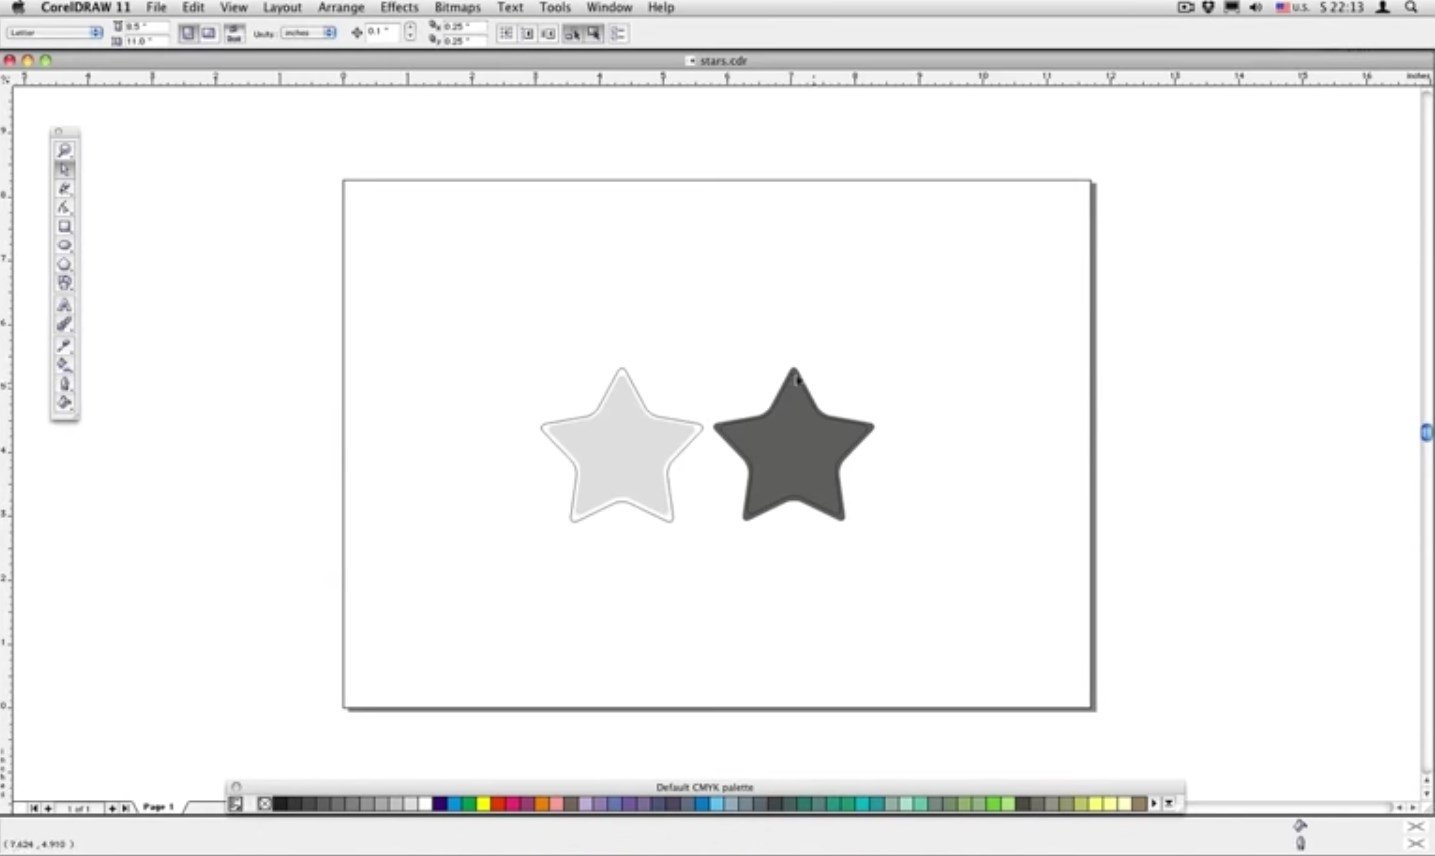Screen dimensions: 1435x856
Task: Select the Ellipse tool in the toolbox
Action: click(64, 246)
